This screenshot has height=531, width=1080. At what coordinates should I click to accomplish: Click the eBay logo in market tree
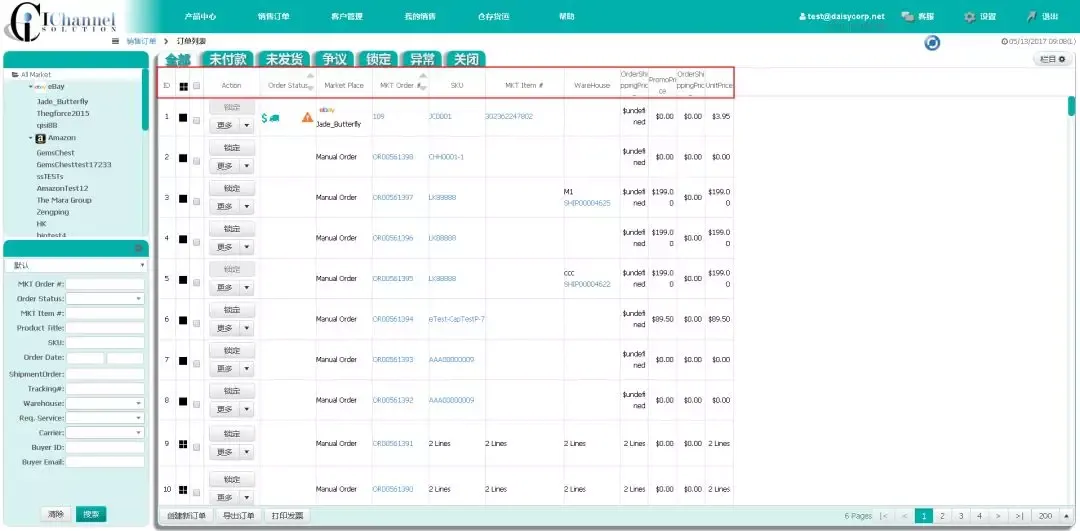[x=41, y=87]
